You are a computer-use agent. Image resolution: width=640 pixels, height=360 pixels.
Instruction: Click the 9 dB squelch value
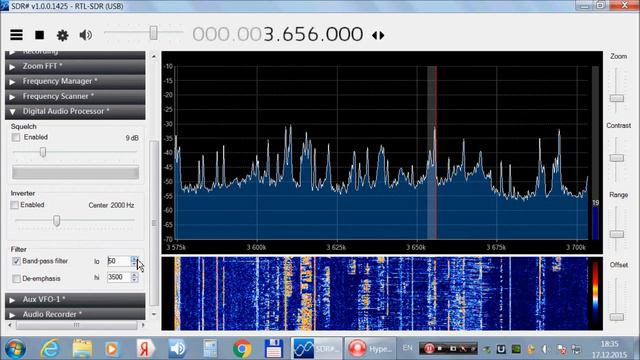pos(132,138)
